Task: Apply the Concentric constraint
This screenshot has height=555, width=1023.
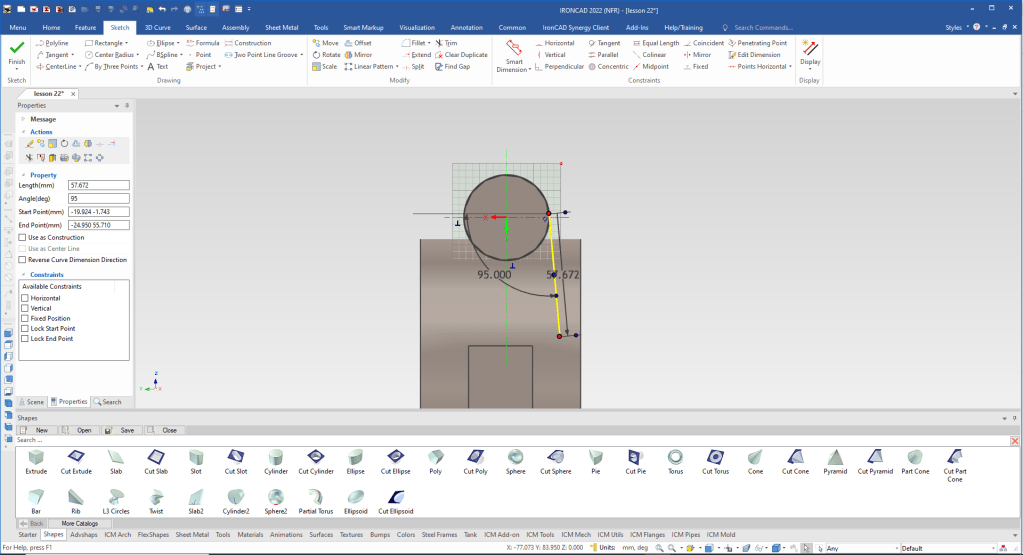Action: click(613, 67)
